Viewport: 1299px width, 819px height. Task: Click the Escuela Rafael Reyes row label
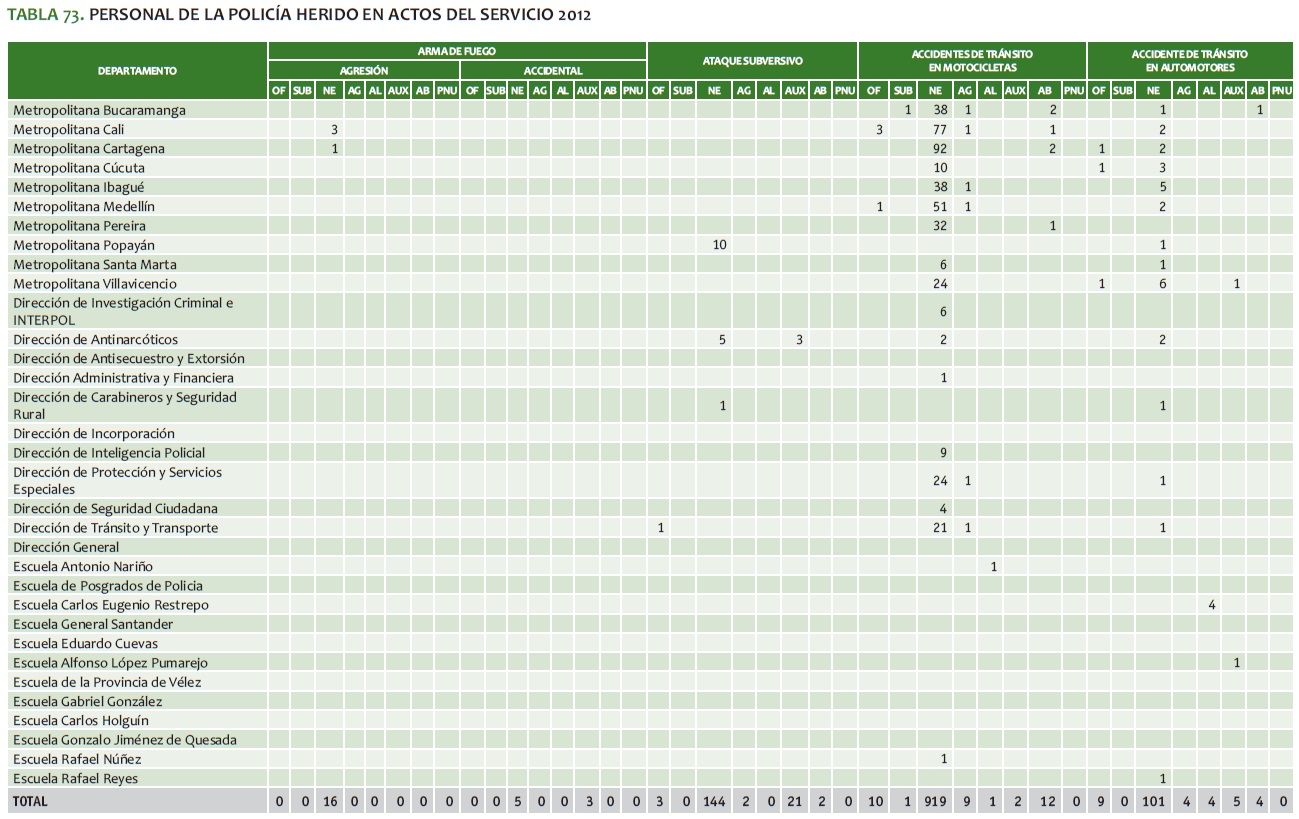point(76,779)
